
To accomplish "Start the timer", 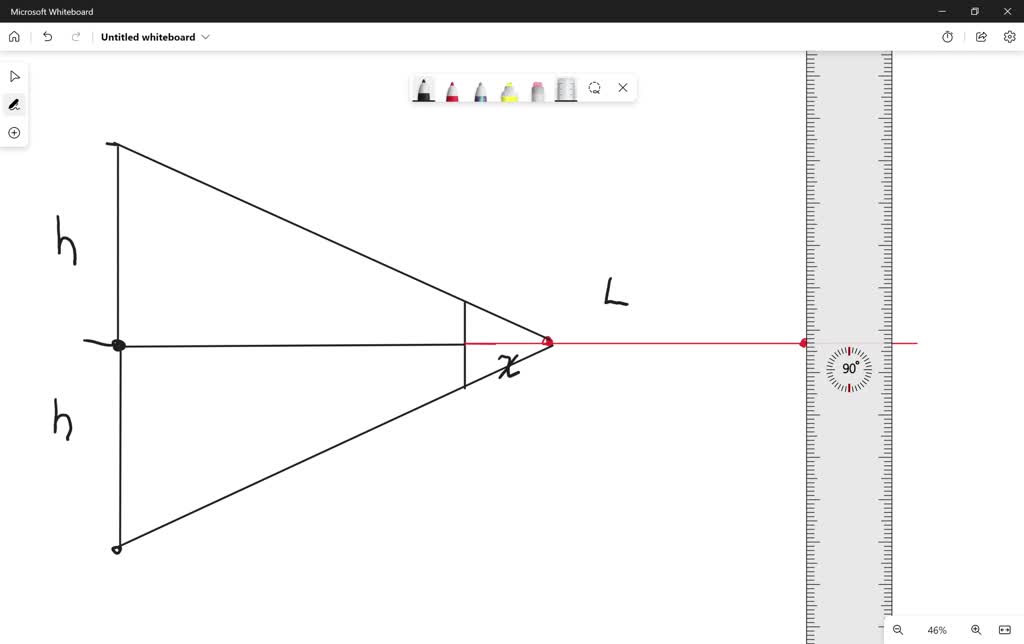I will click(x=947, y=36).
